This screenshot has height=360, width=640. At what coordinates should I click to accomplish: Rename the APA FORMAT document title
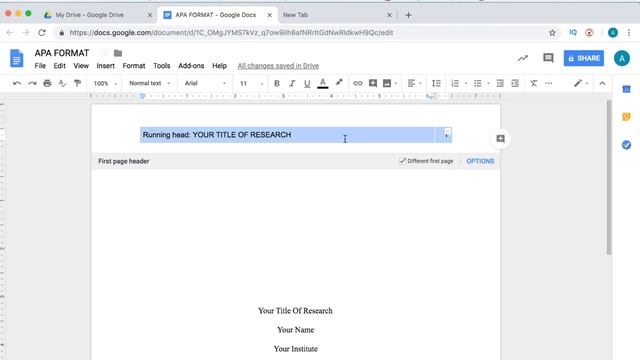pyautogui.click(x=62, y=53)
